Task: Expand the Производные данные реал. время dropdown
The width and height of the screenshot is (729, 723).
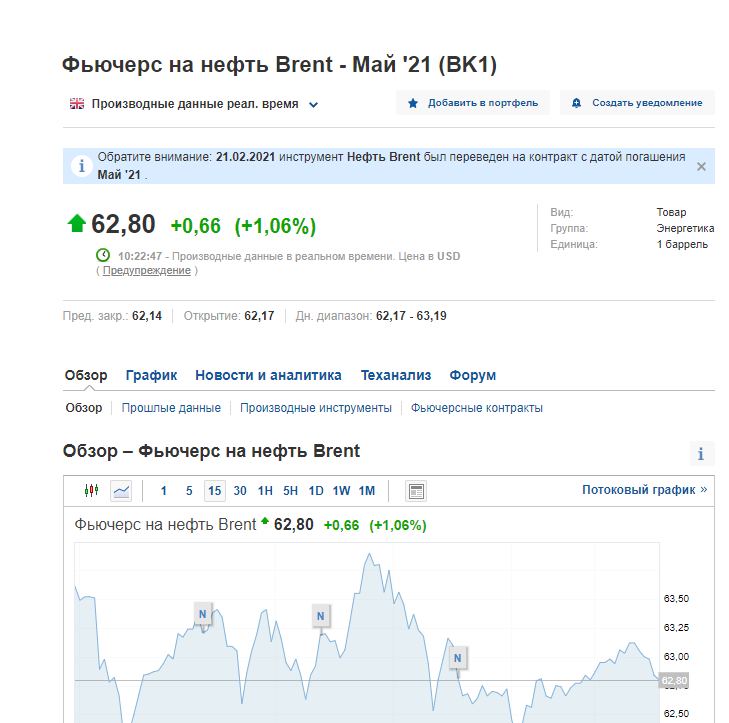Action: click(313, 105)
